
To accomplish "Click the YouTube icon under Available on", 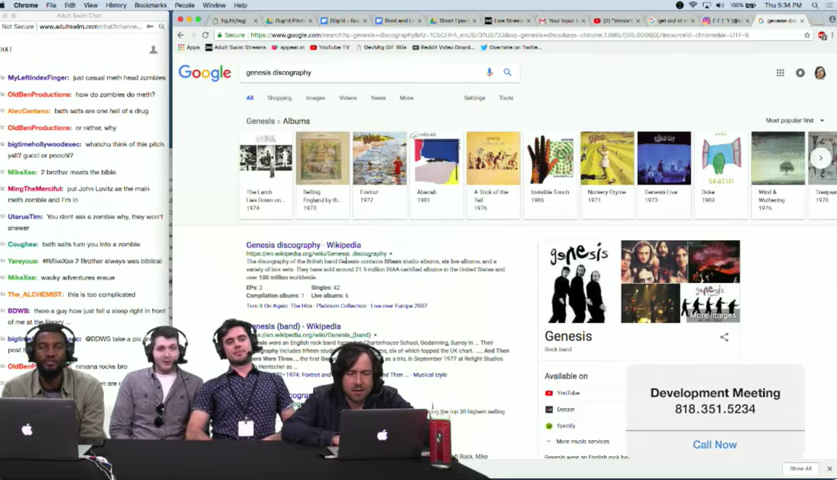I will pos(549,393).
